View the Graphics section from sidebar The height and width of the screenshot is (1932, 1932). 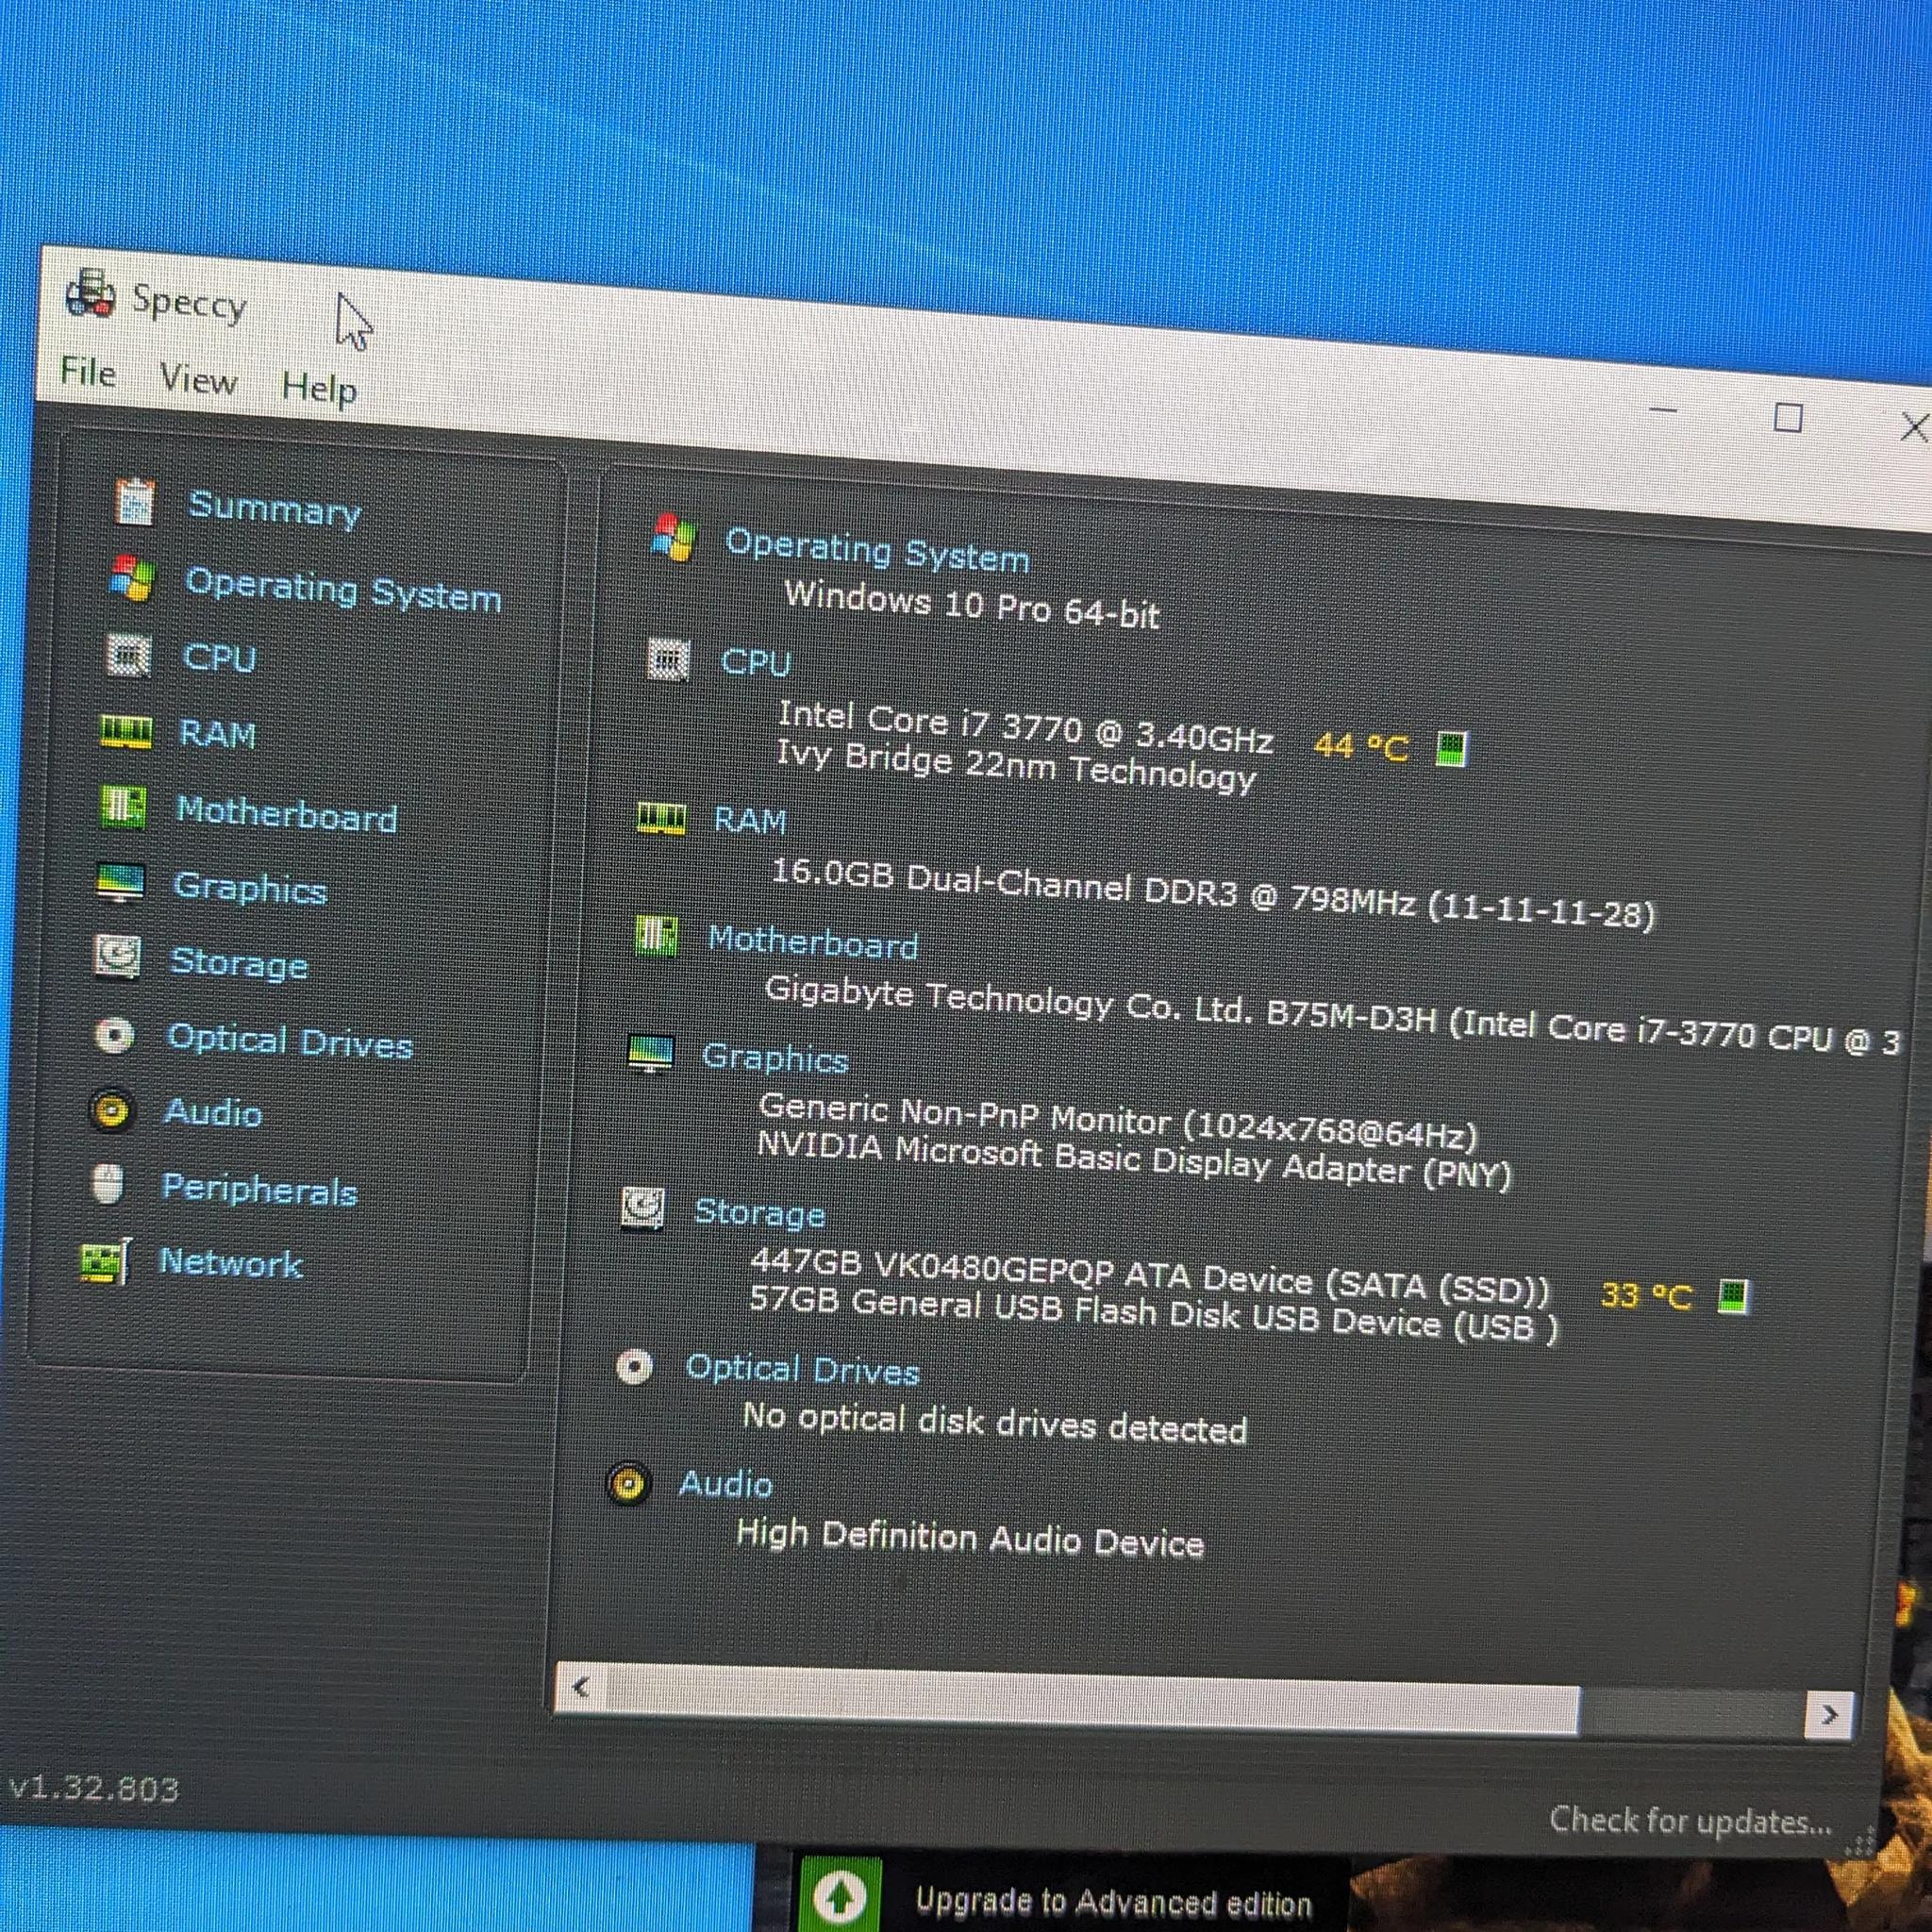tap(250, 888)
